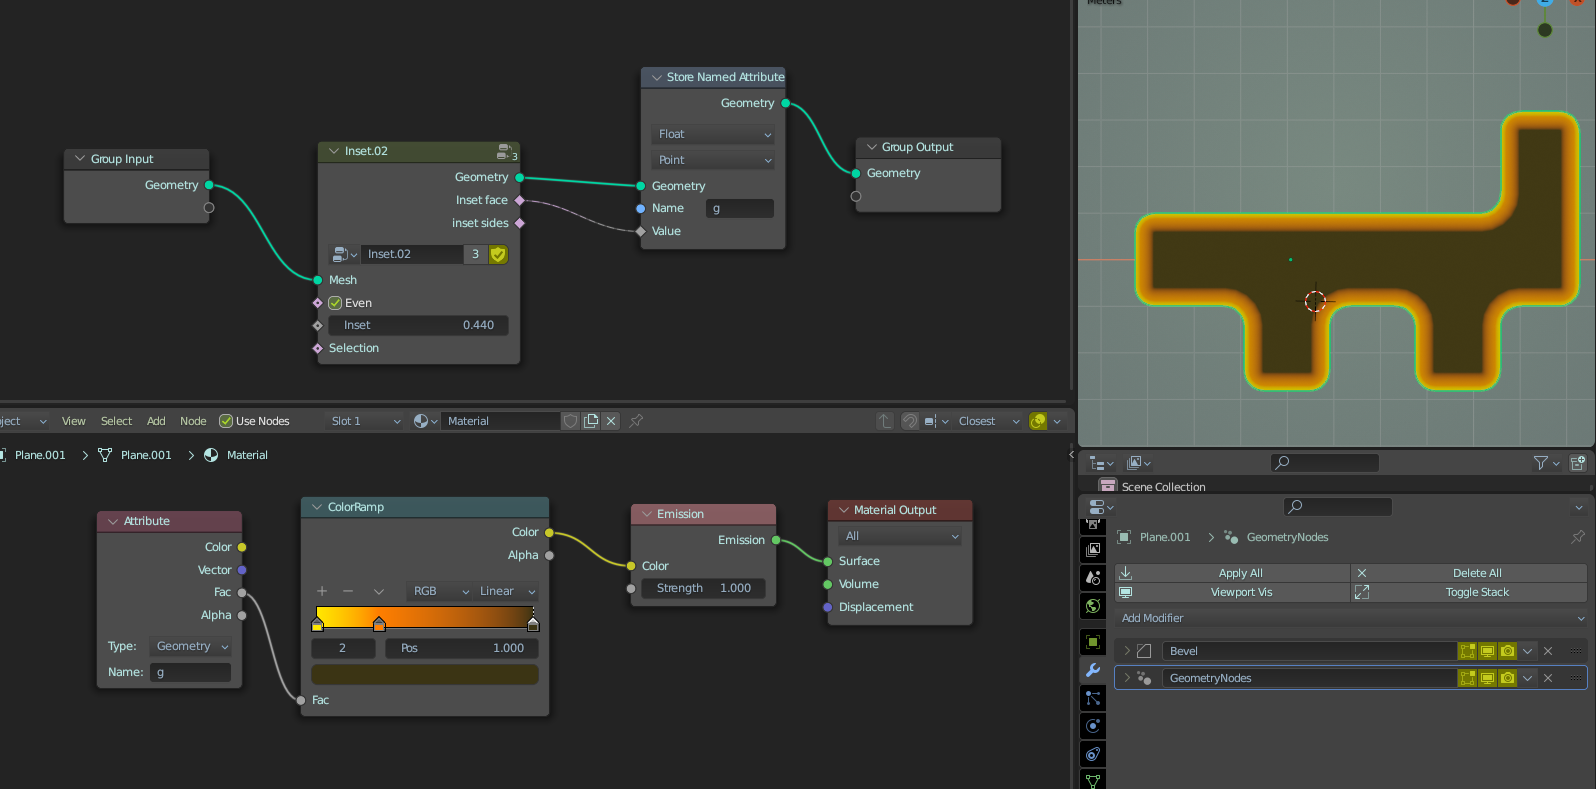The width and height of the screenshot is (1596, 789).
Task: Open the Node menu in shader editor
Action: [x=193, y=421]
